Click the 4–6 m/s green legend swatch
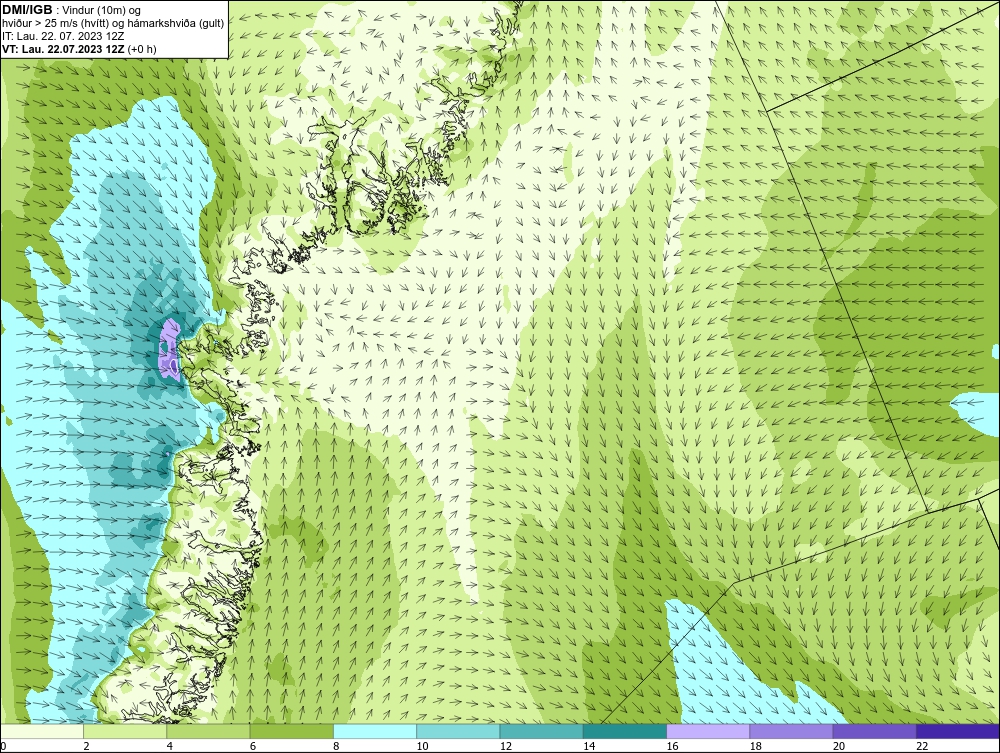Image resolution: width=1000 pixels, height=753 pixels. click(x=209, y=731)
